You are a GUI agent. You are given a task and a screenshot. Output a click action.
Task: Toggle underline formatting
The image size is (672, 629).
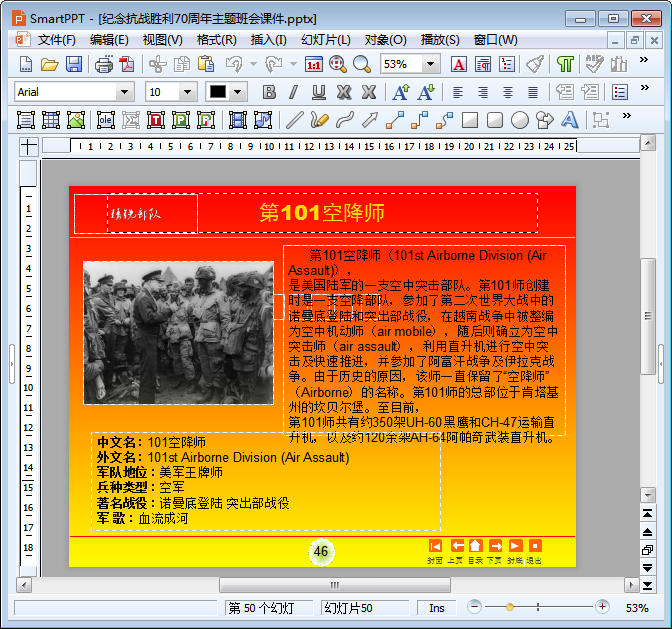(x=318, y=92)
